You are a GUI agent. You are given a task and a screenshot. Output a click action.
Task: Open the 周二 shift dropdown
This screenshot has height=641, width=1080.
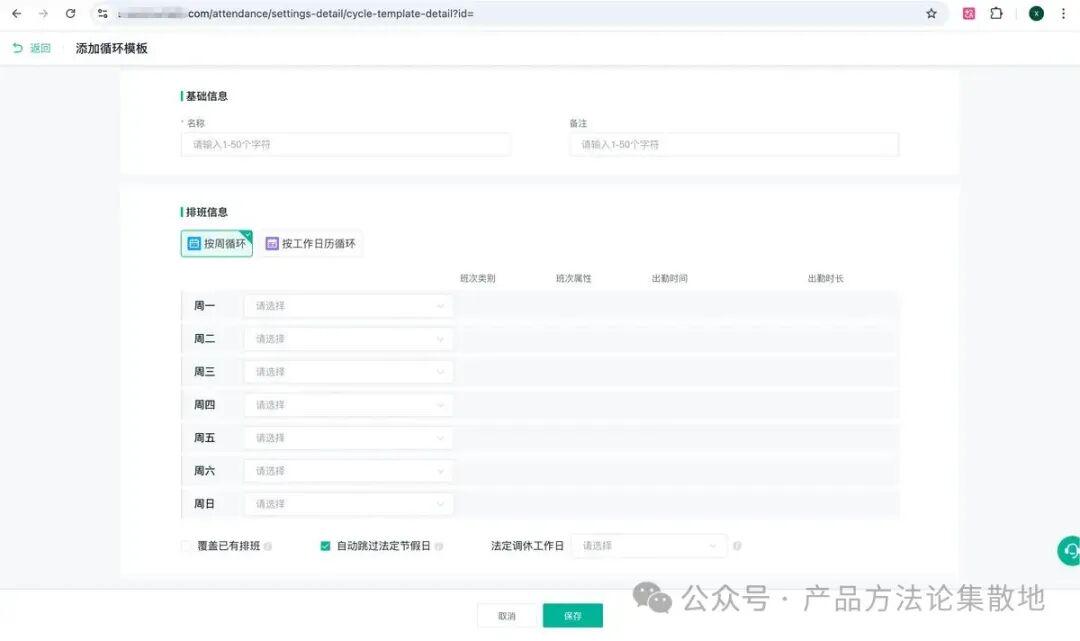tap(349, 339)
